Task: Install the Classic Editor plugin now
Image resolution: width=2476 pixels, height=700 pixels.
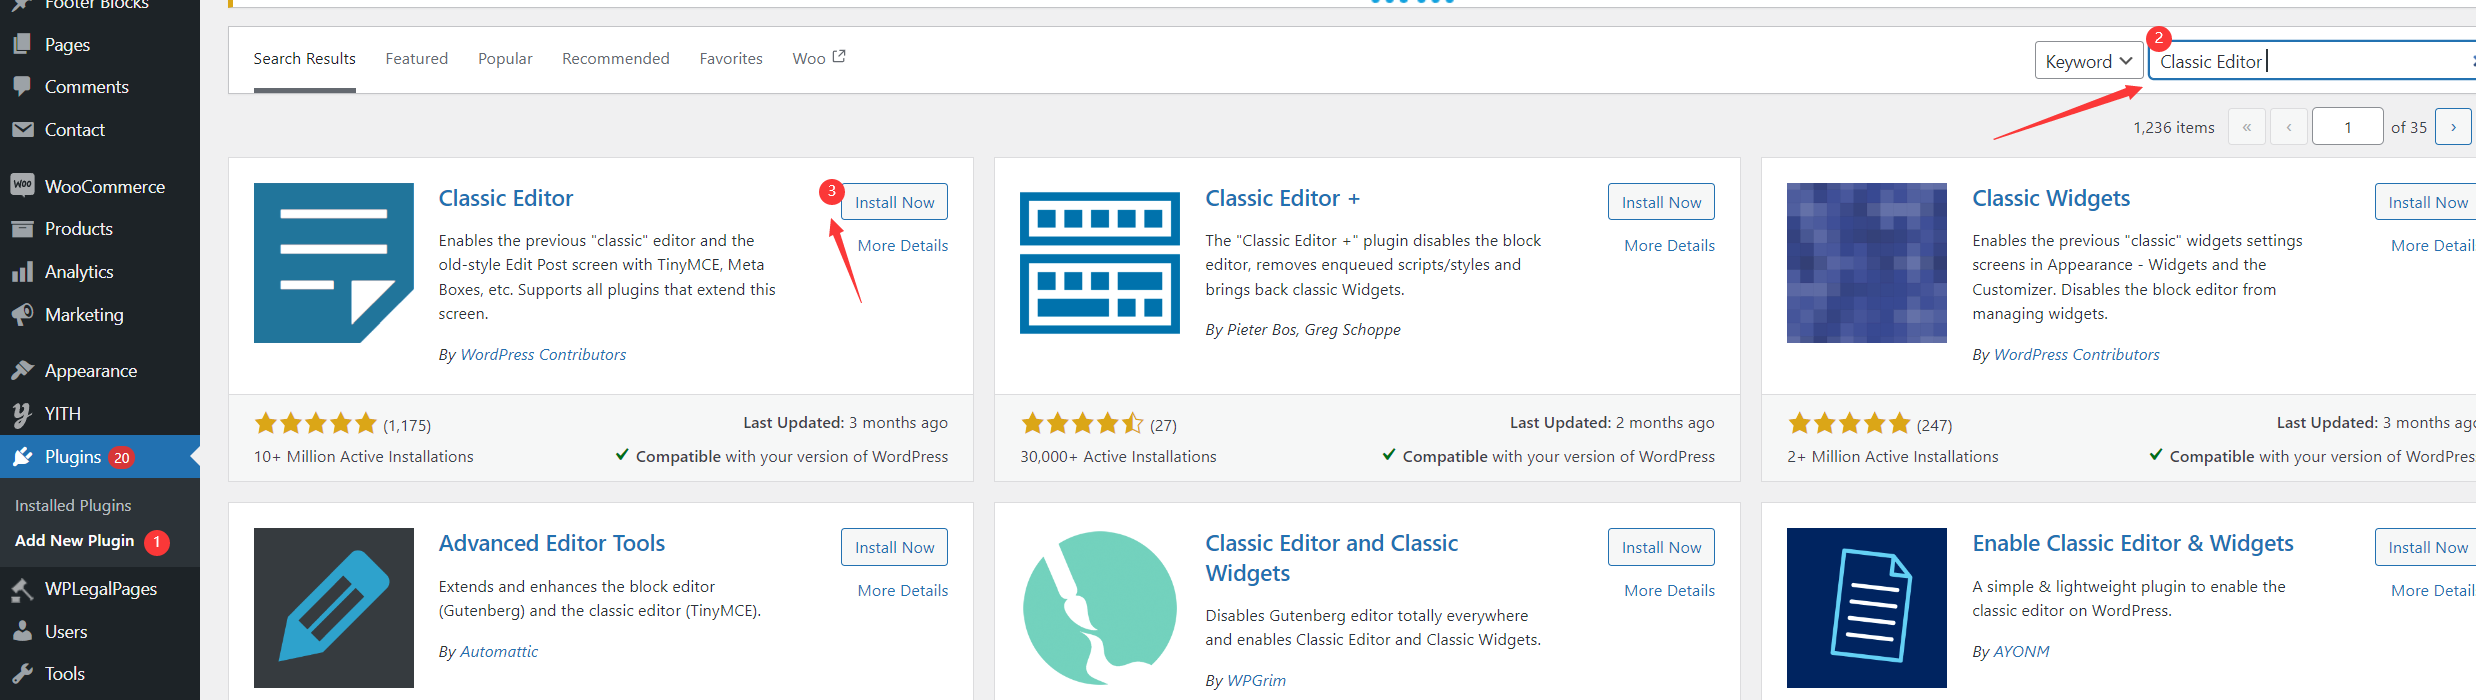Action: 894,202
